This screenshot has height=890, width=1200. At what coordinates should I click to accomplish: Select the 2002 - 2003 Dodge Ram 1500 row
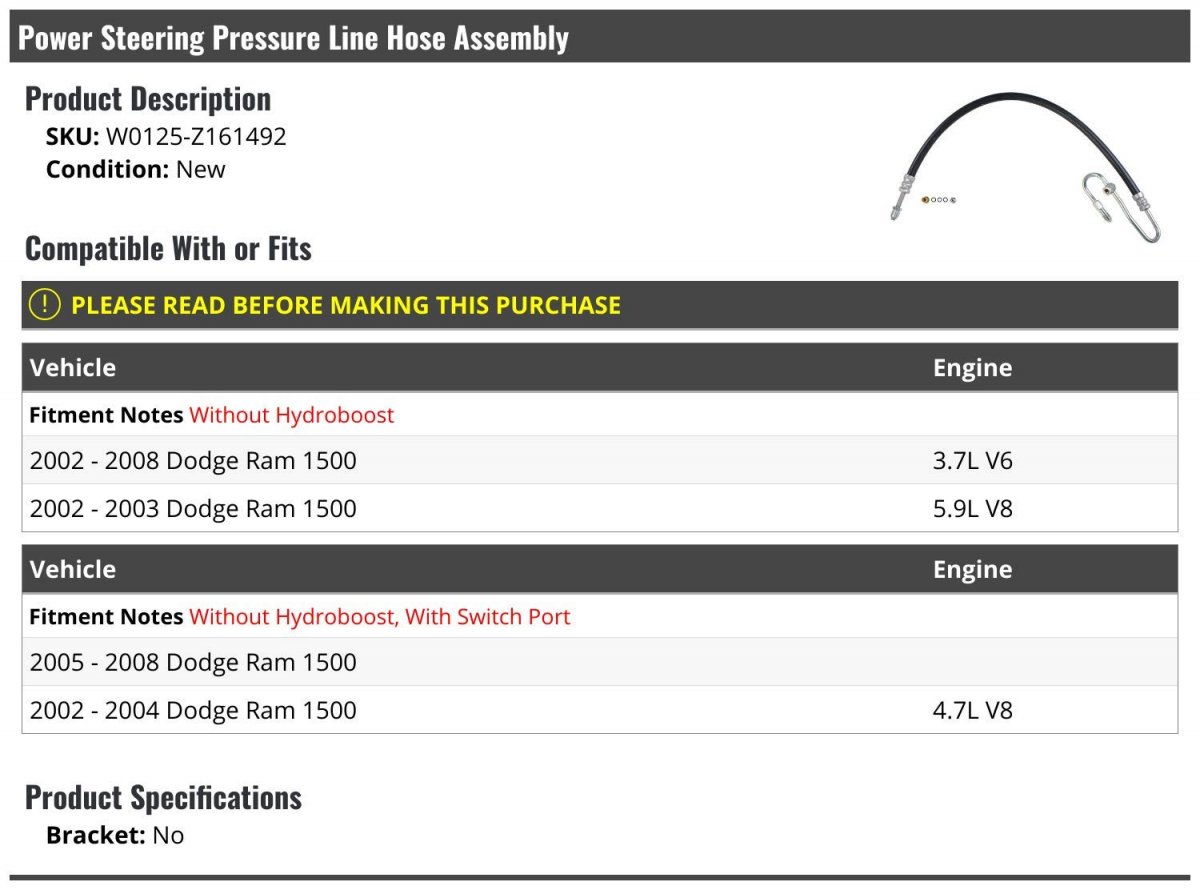pos(600,509)
